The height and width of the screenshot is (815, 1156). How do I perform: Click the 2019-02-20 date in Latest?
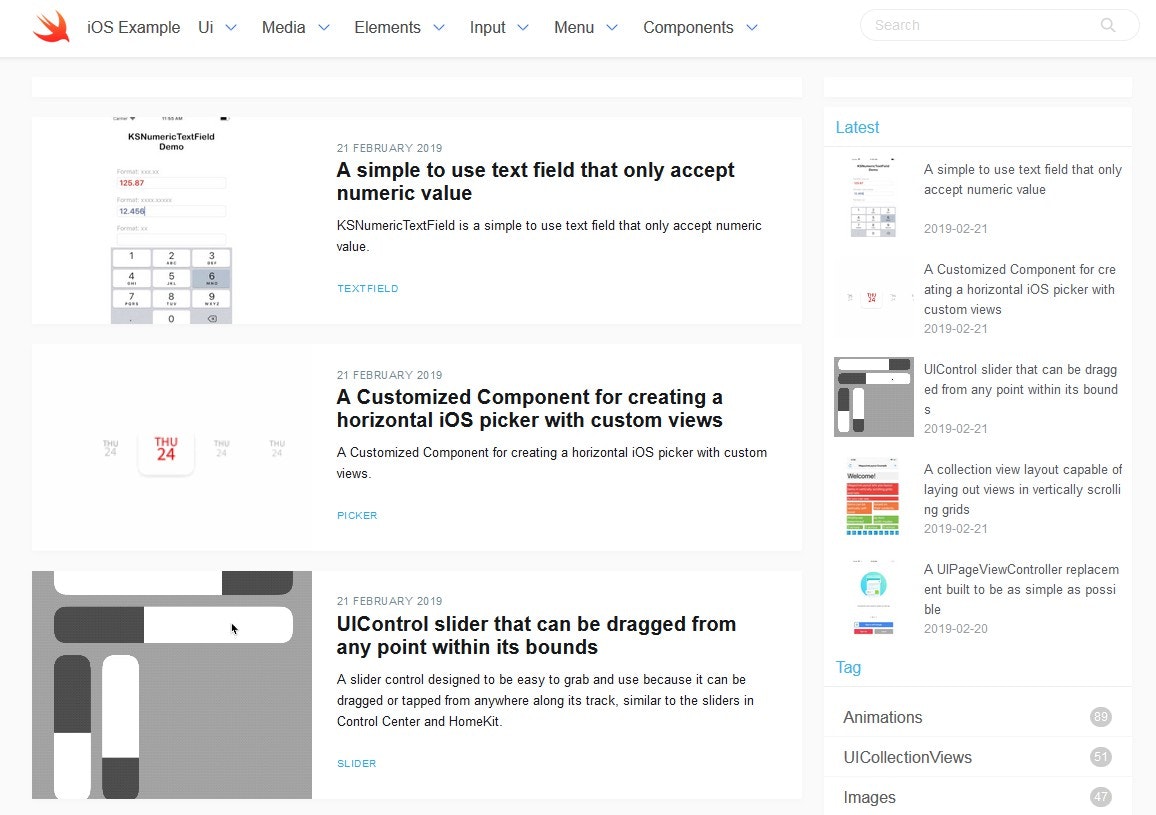coord(955,628)
